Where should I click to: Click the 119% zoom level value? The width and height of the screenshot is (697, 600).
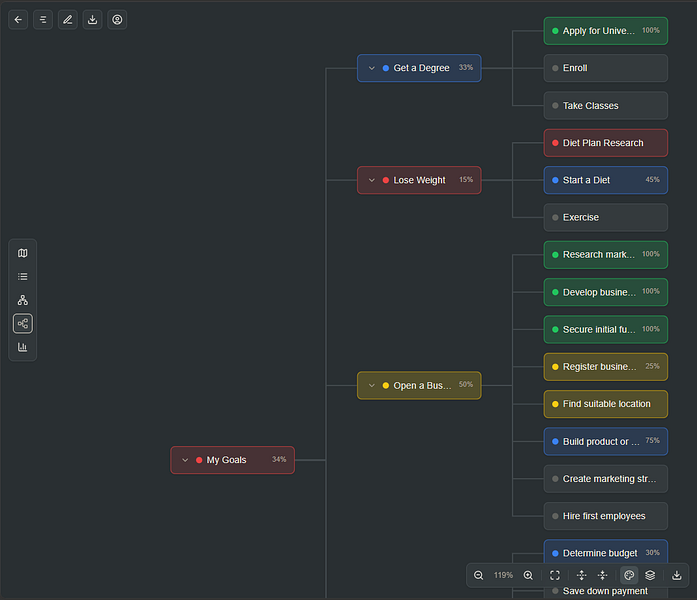coord(503,575)
